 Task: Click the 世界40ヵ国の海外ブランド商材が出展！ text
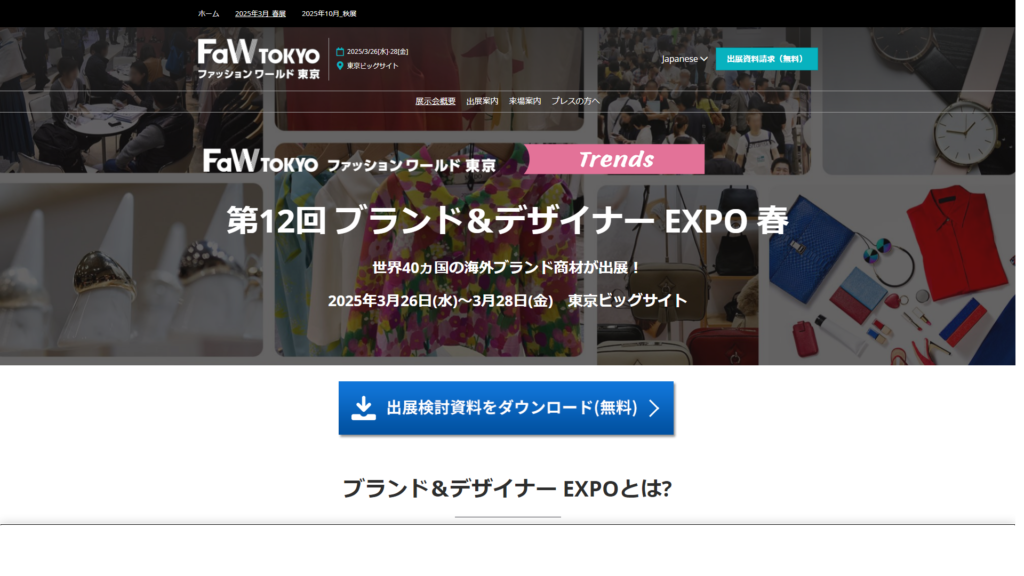(x=507, y=268)
